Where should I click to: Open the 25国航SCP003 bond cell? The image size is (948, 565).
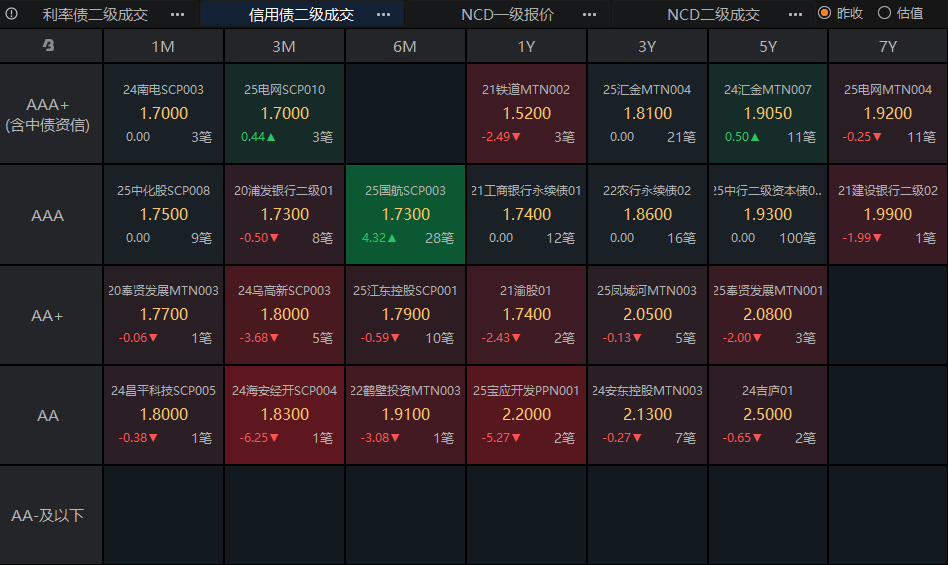pyautogui.click(x=405, y=215)
